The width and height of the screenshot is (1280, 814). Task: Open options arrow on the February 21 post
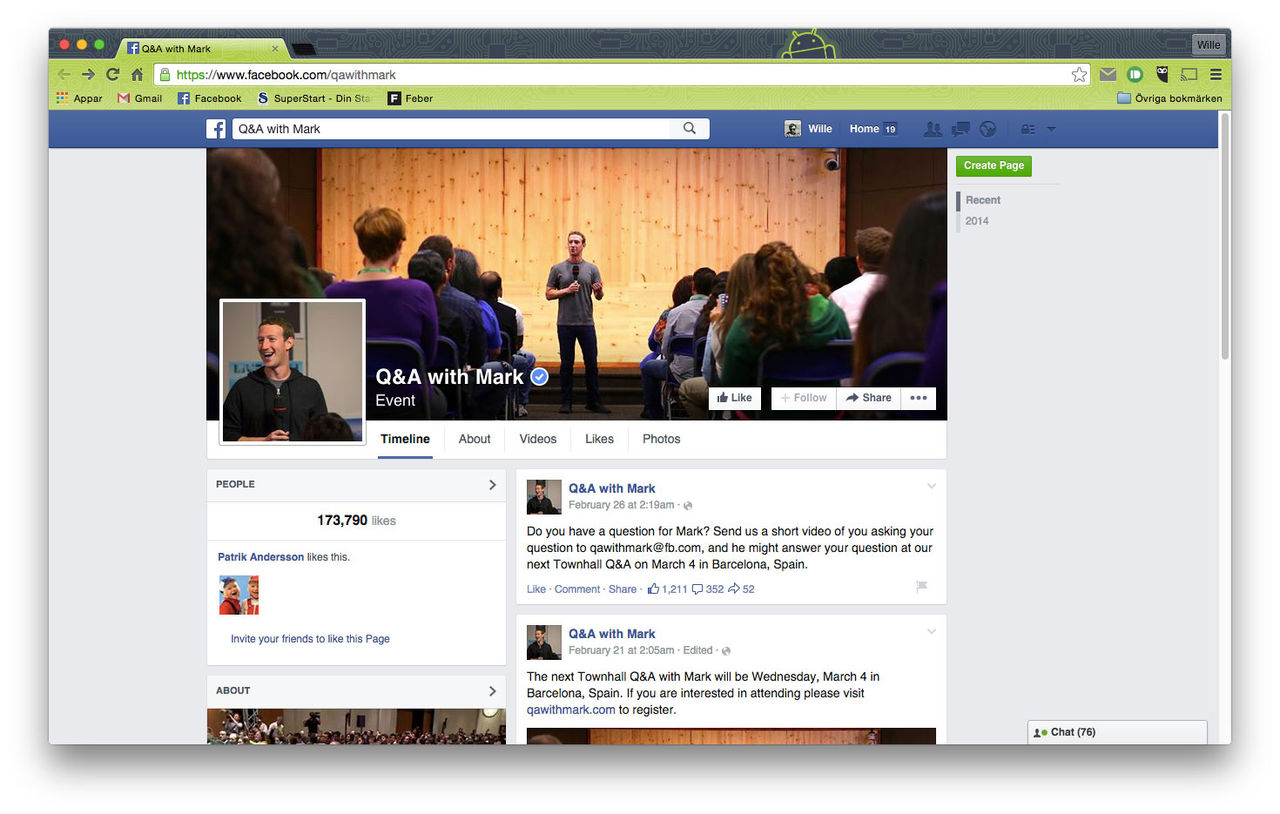931,631
